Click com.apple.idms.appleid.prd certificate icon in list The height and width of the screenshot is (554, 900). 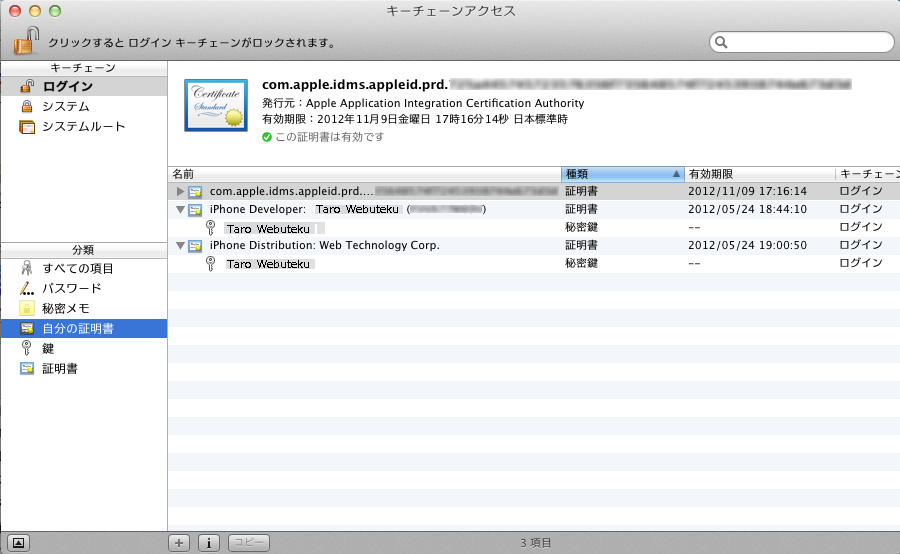point(195,192)
